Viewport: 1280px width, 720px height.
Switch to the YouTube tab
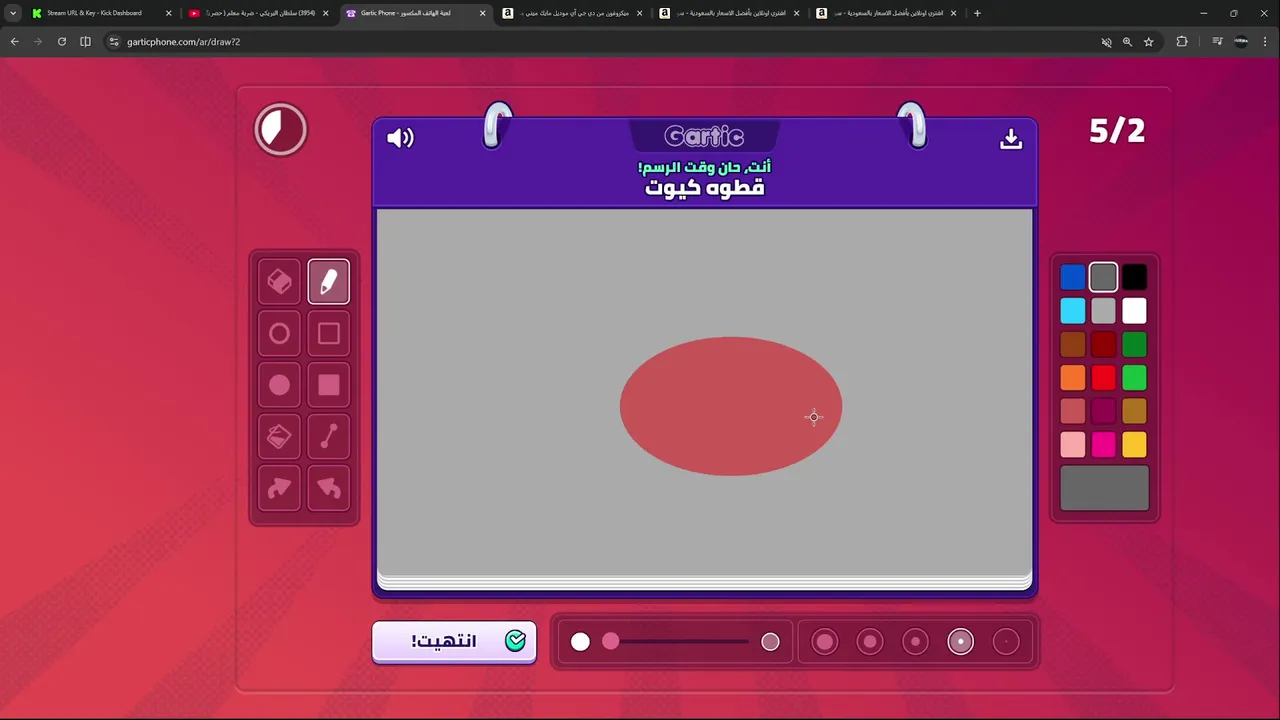pos(256,13)
